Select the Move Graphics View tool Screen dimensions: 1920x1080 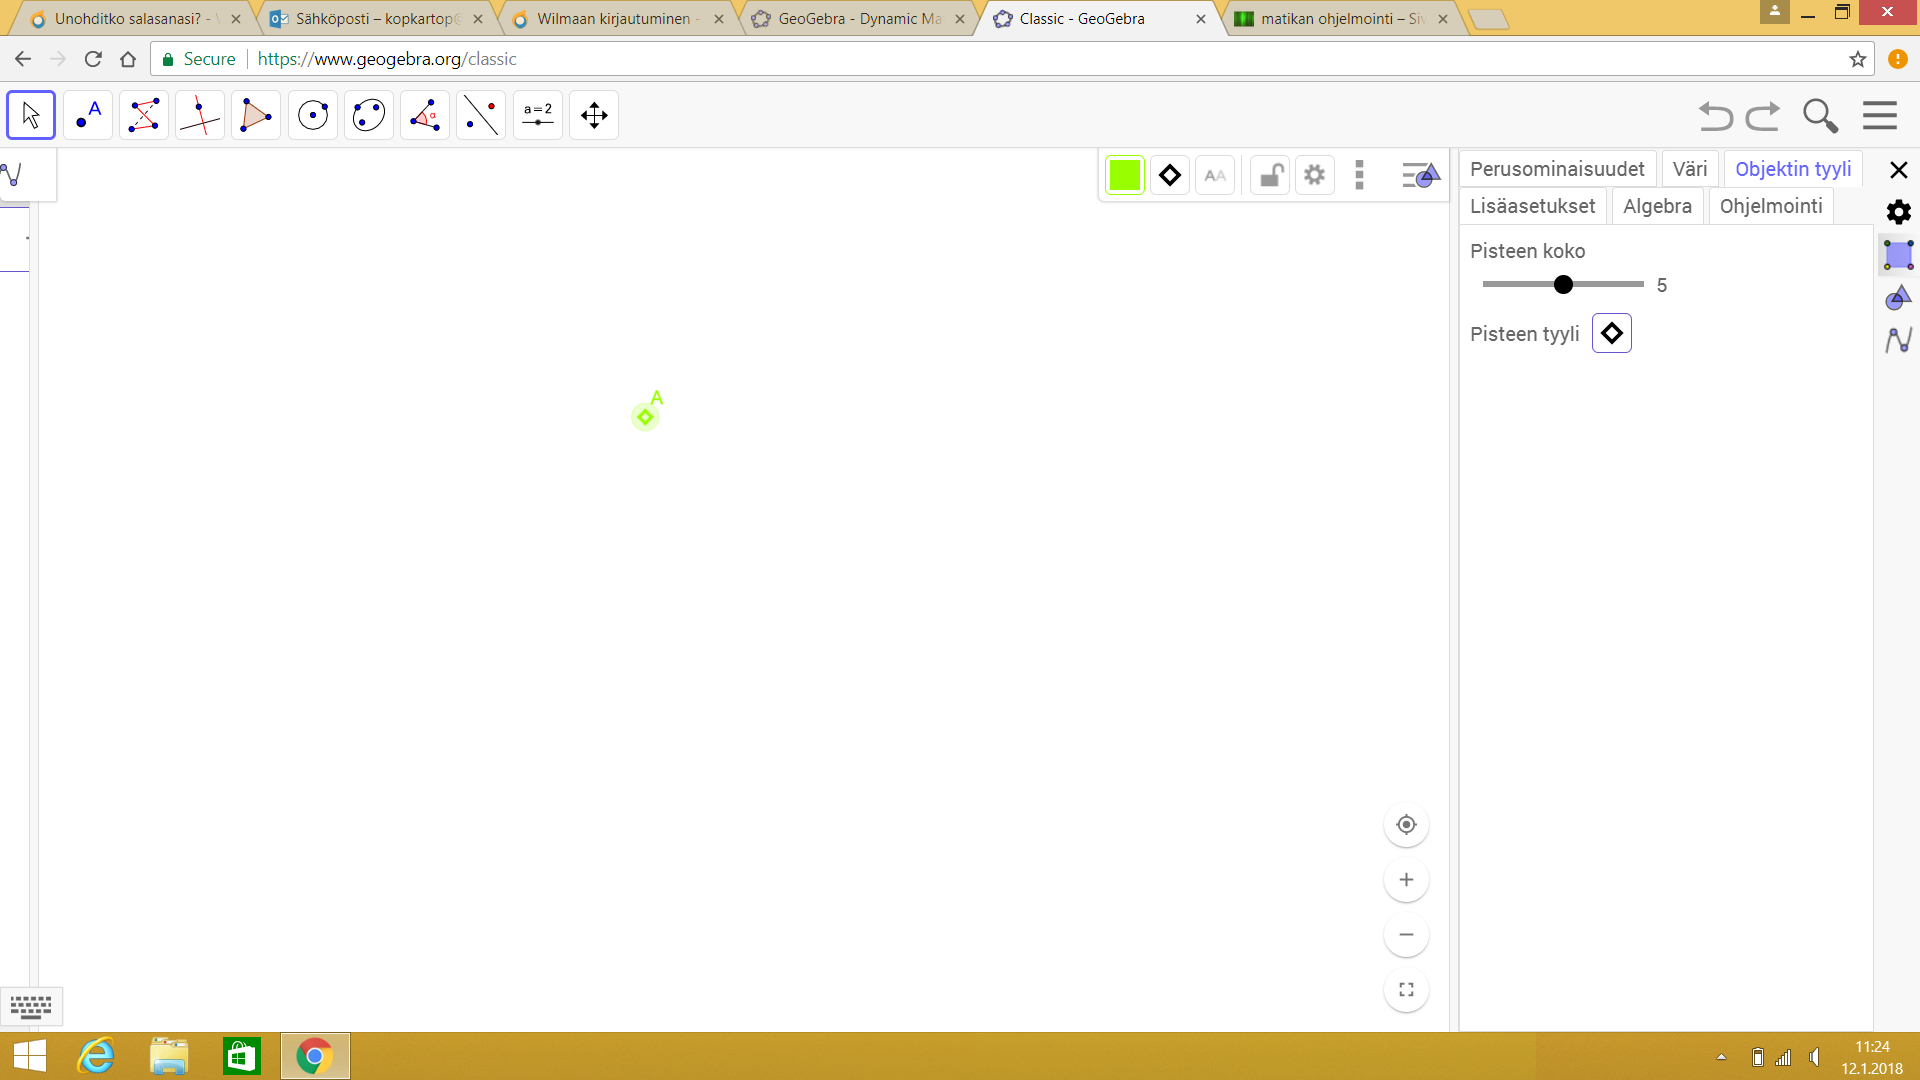click(x=594, y=115)
